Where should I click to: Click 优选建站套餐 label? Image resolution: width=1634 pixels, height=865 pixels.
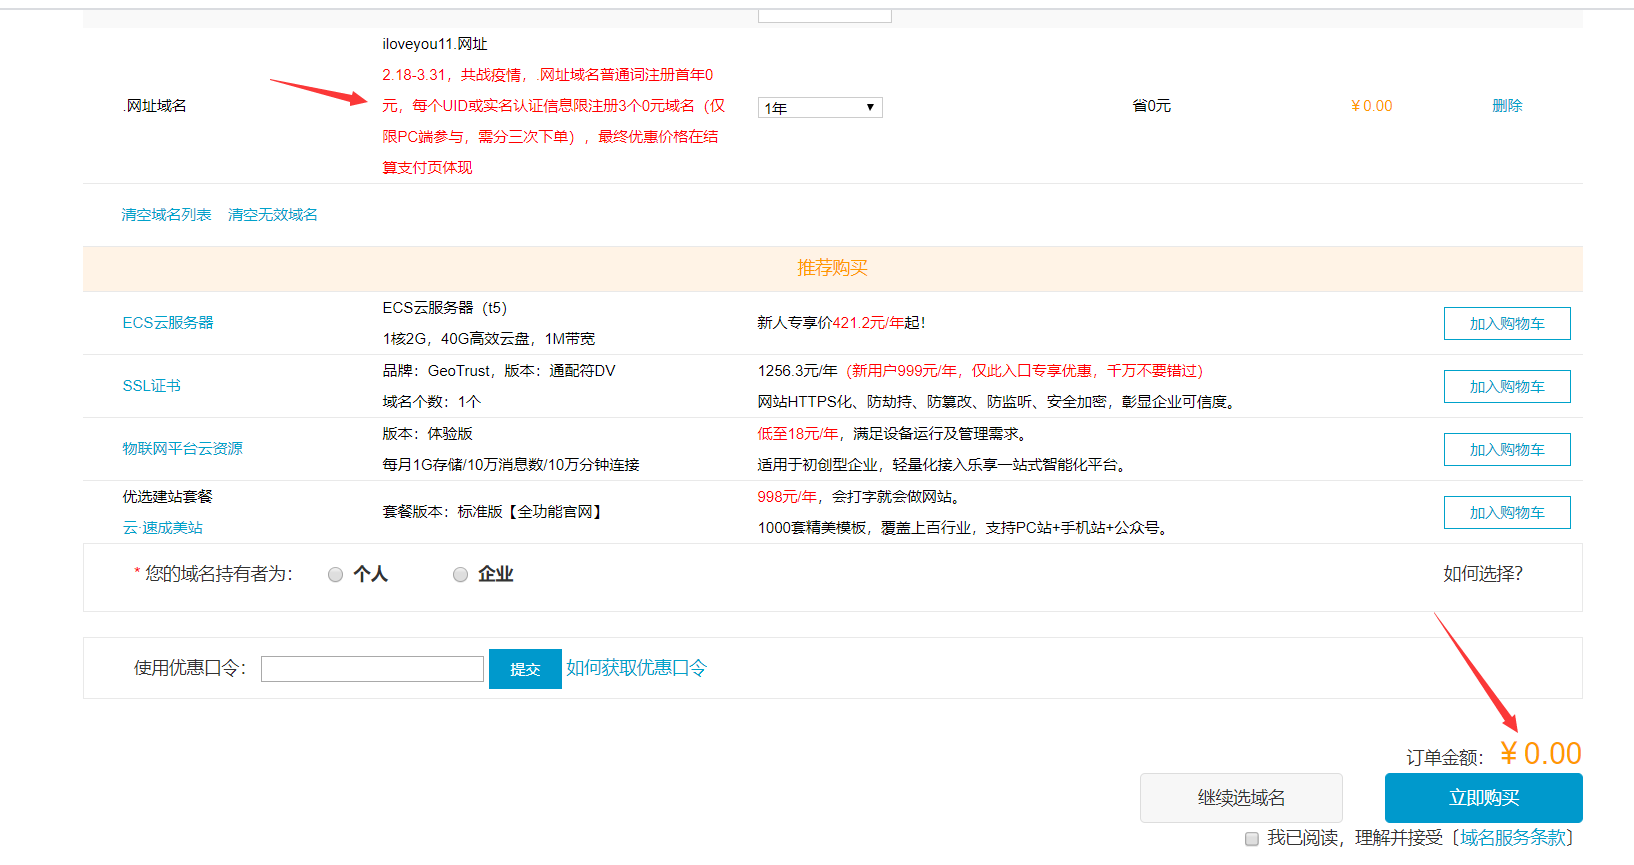pyautogui.click(x=167, y=497)
